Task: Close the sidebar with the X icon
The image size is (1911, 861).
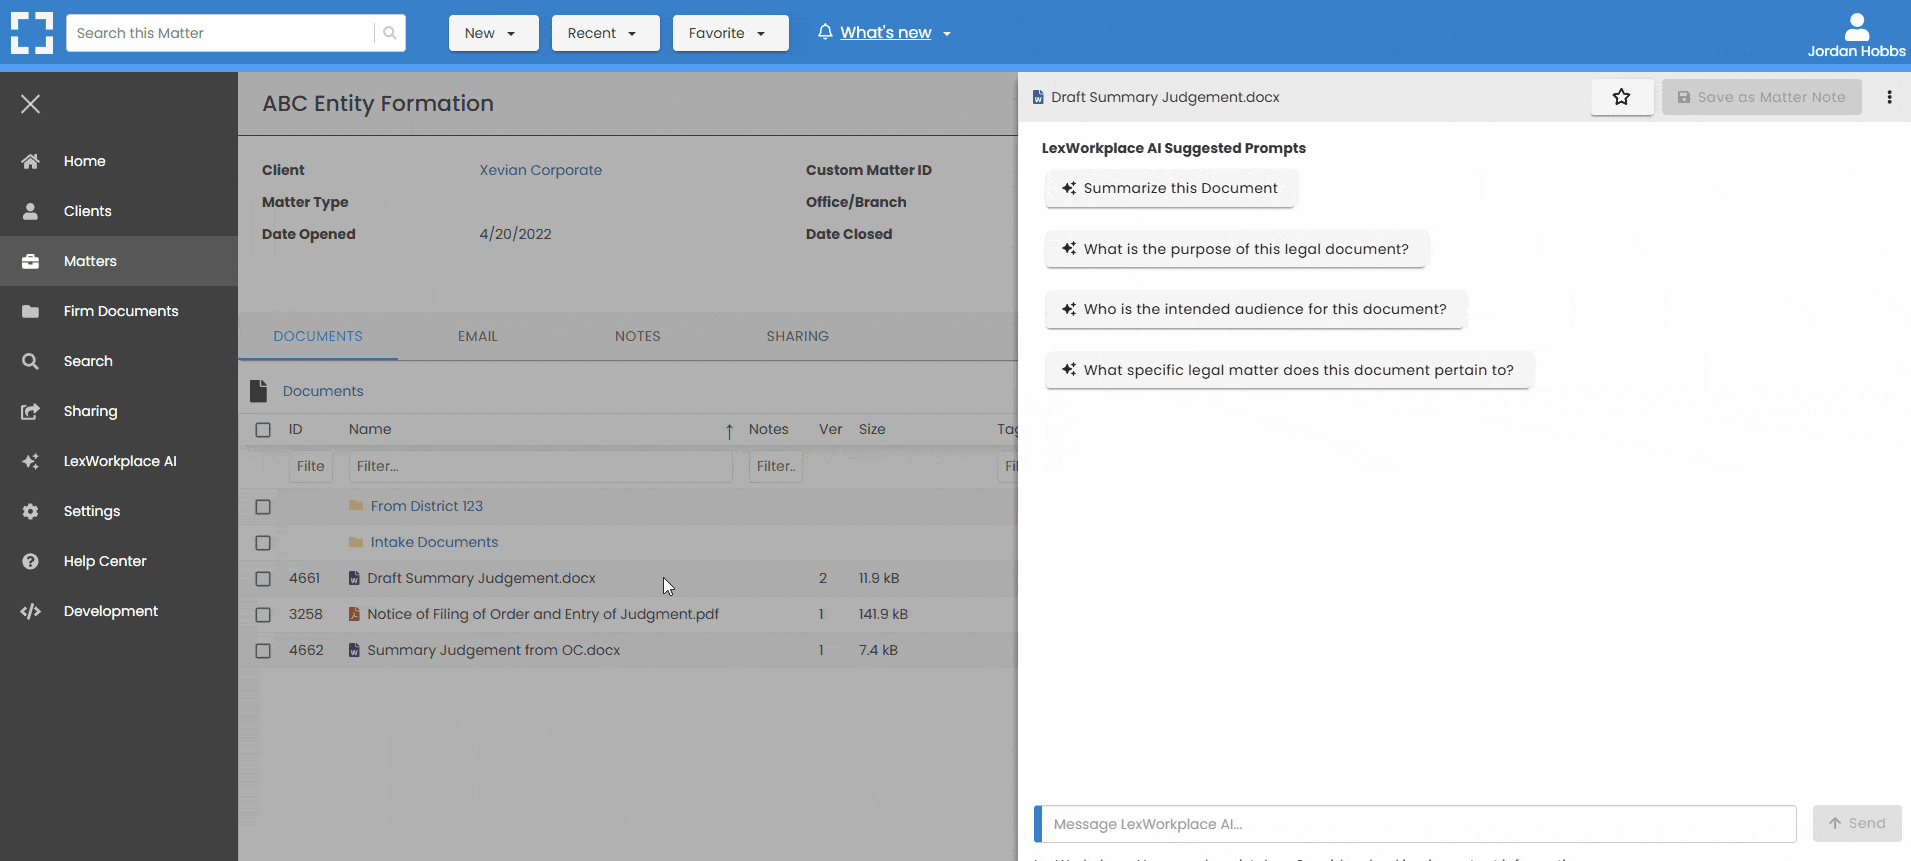Action: 31,104
